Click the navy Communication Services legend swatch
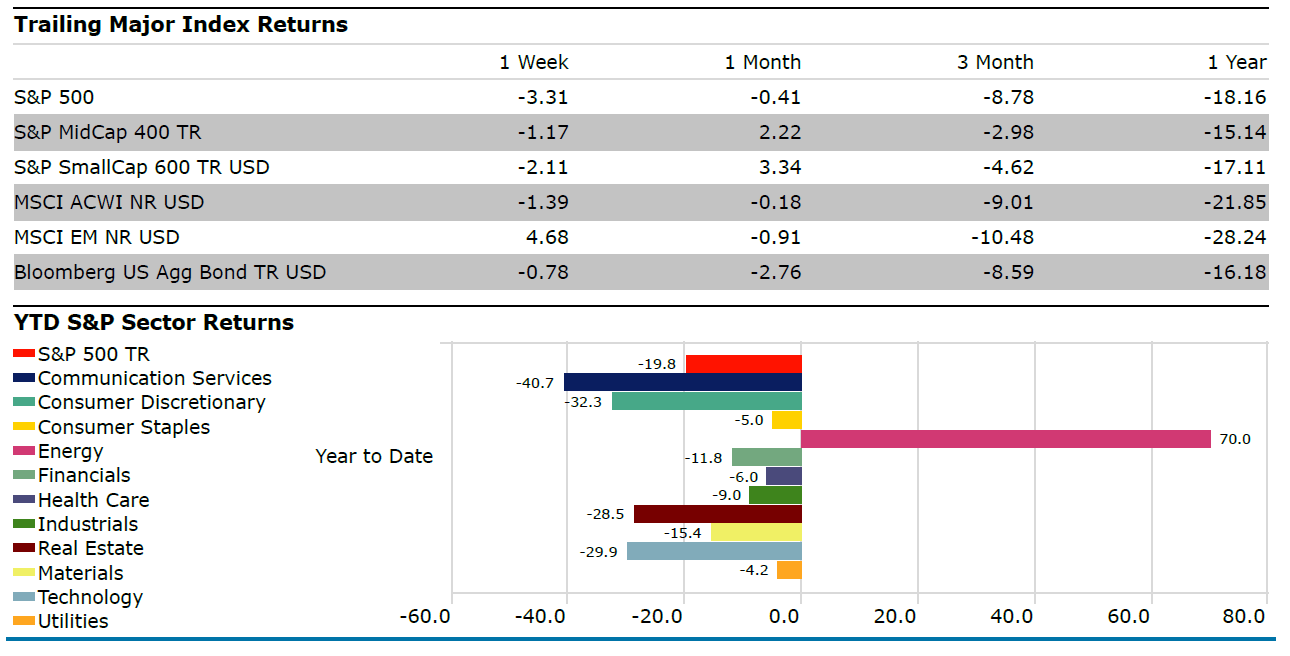The width and height of the screenshot is (1290, 656). point(24,378)
